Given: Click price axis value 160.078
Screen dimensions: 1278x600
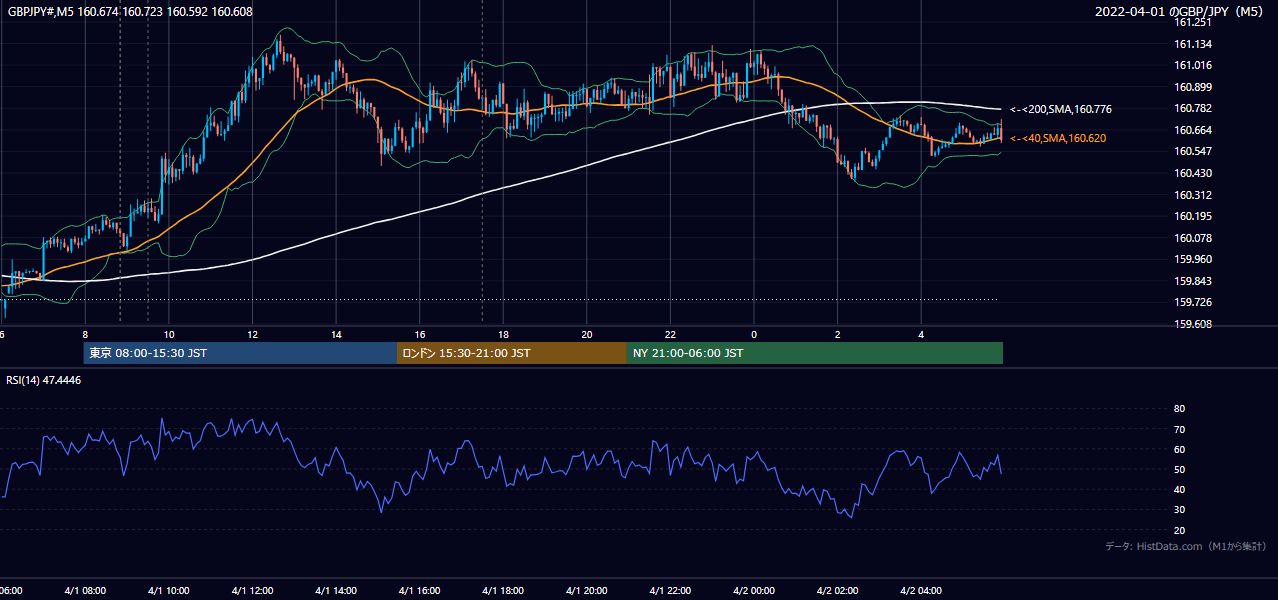Looking at the screenshot, I should (x=1192, y=238).
